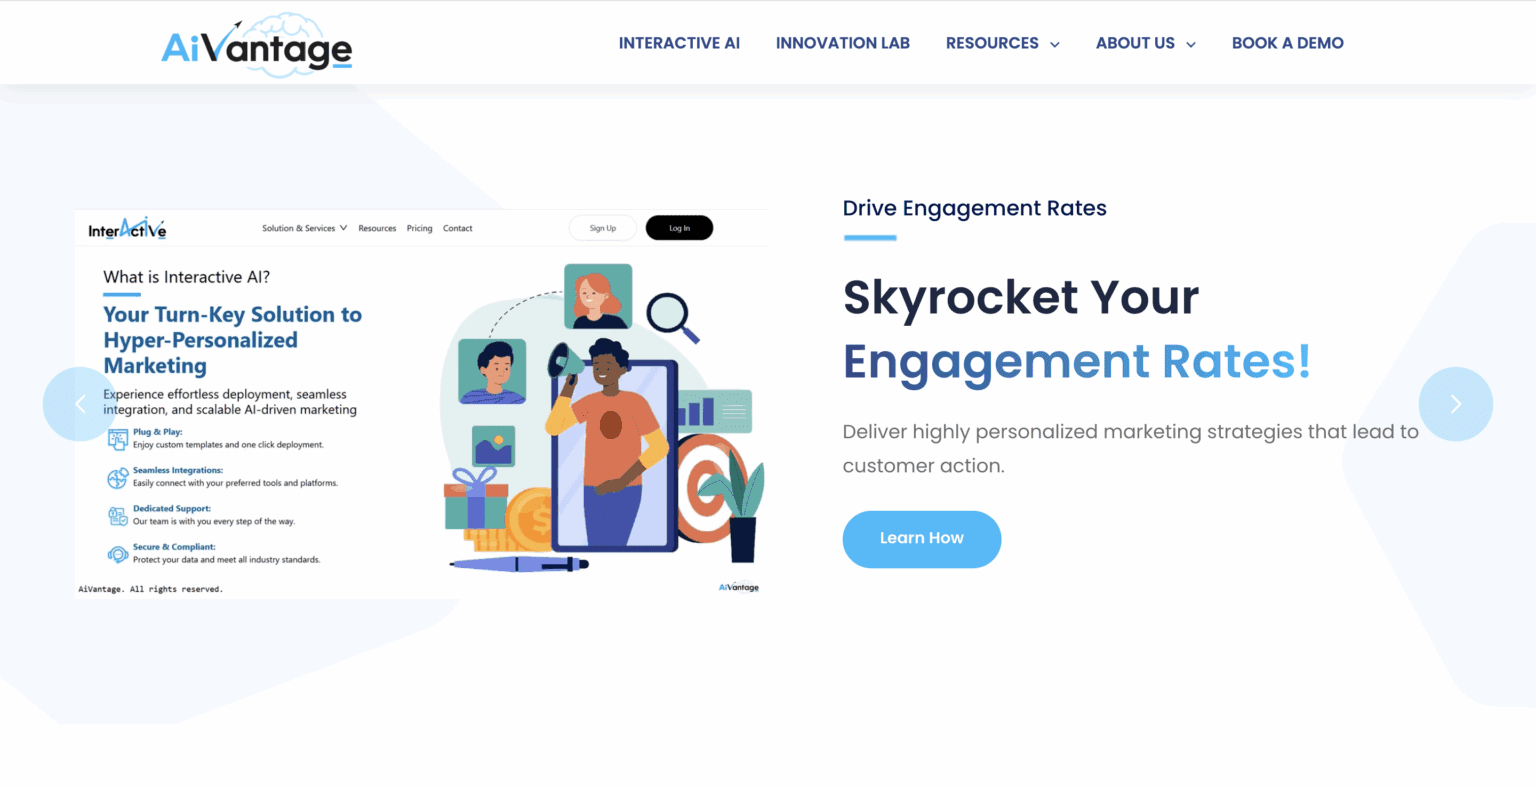Expand the About Us dropdown chevron
Viewport: 1536px width, 788px height.
1190,44
